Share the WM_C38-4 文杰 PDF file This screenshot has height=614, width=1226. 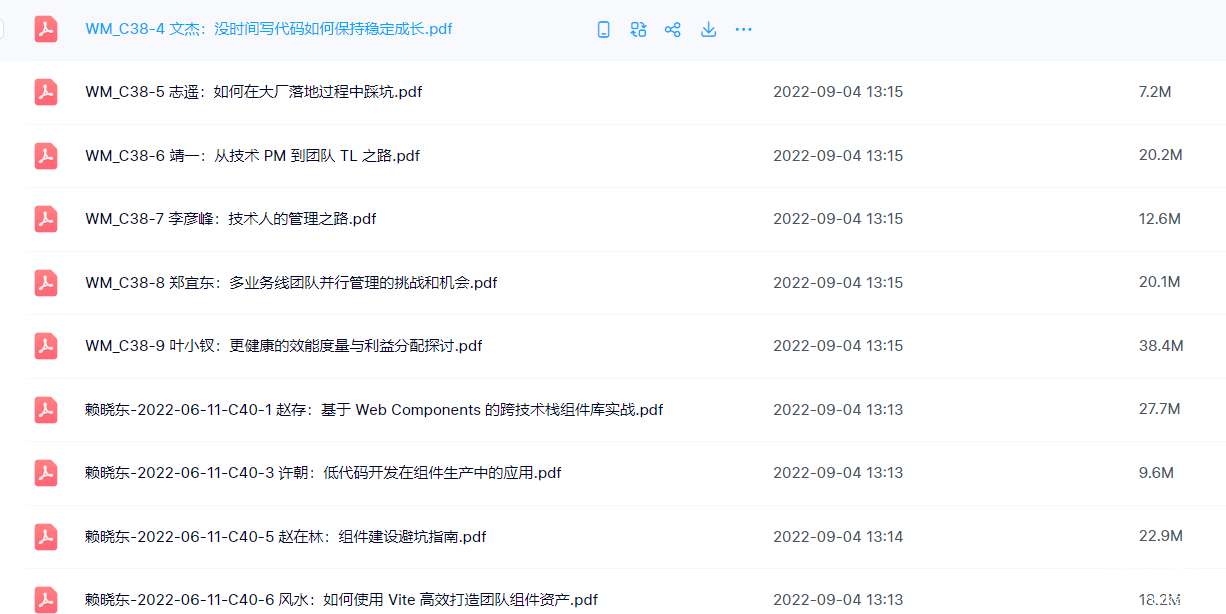673,30
